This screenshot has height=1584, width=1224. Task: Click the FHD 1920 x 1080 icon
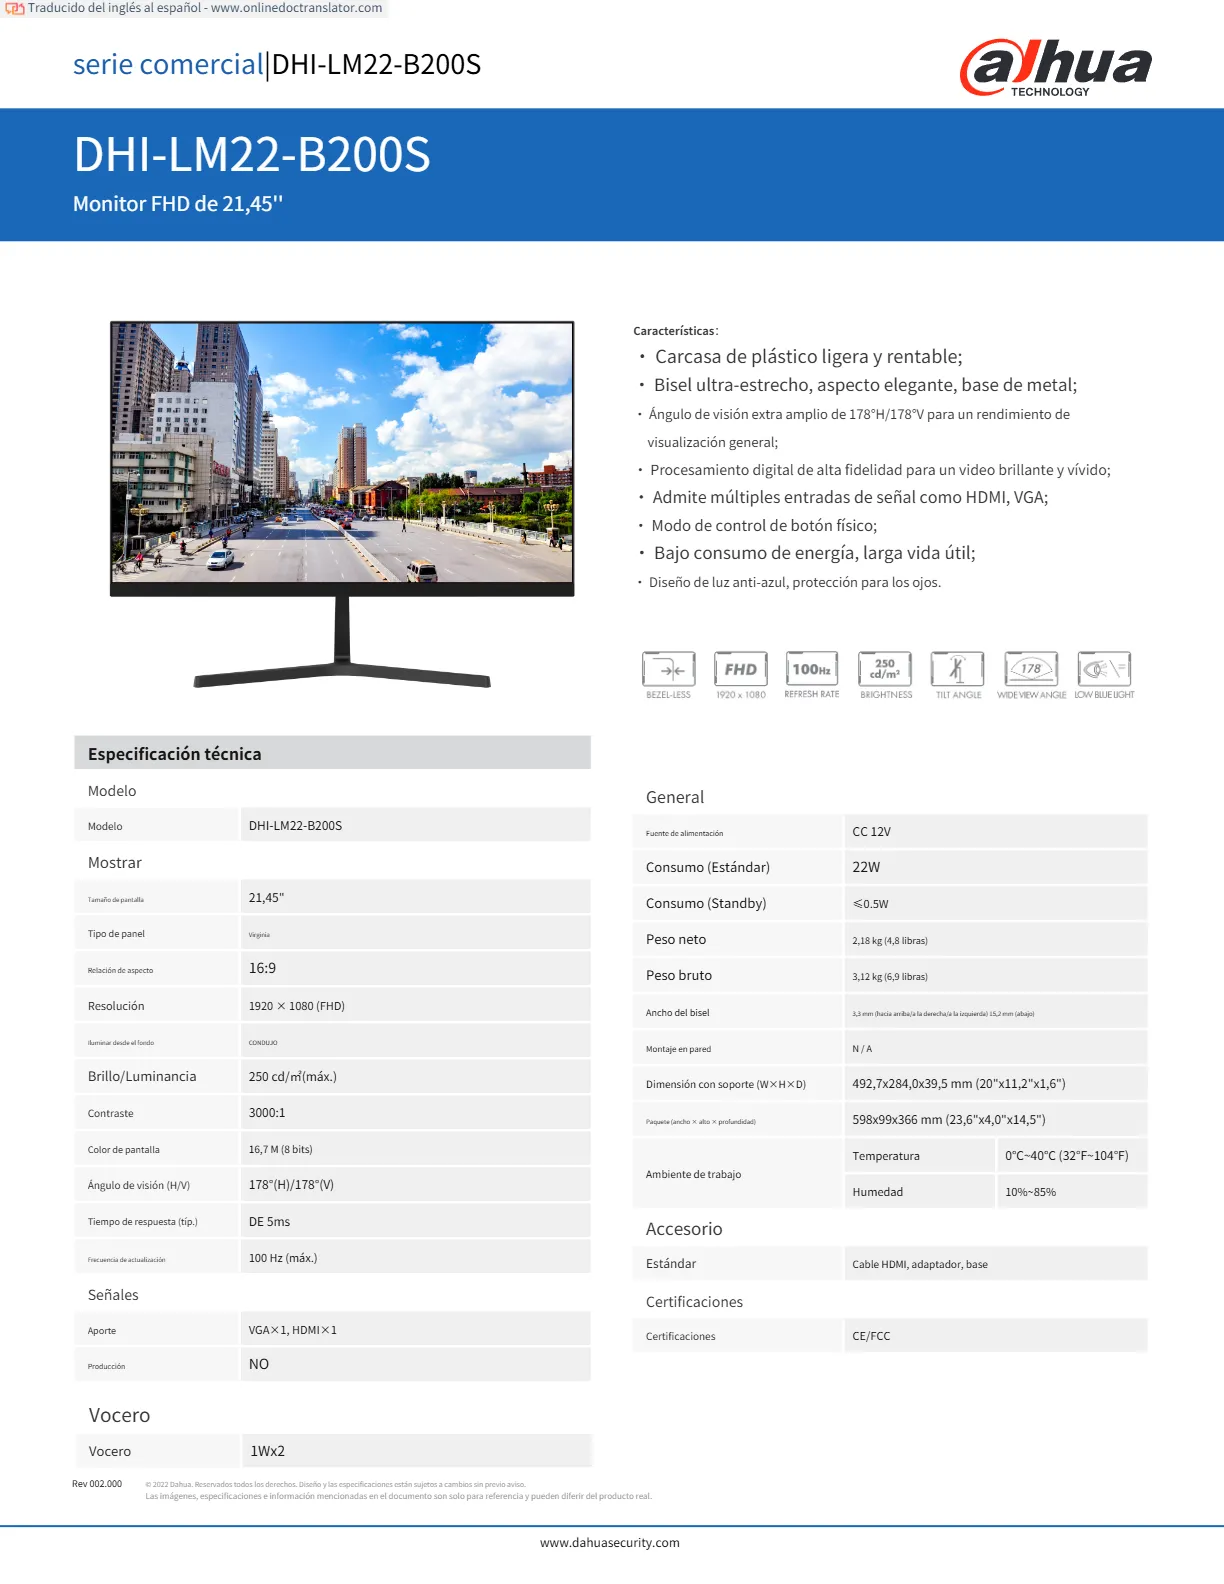[740, 675]
